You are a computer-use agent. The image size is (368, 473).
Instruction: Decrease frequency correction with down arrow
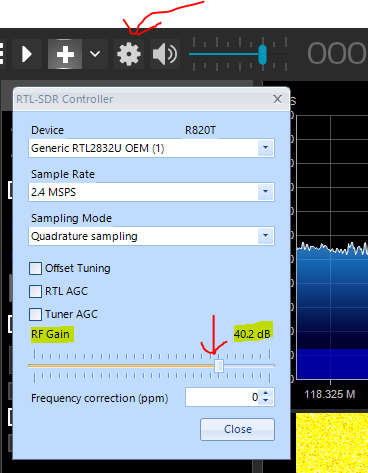pyautogui.click(x=266, y=401)
